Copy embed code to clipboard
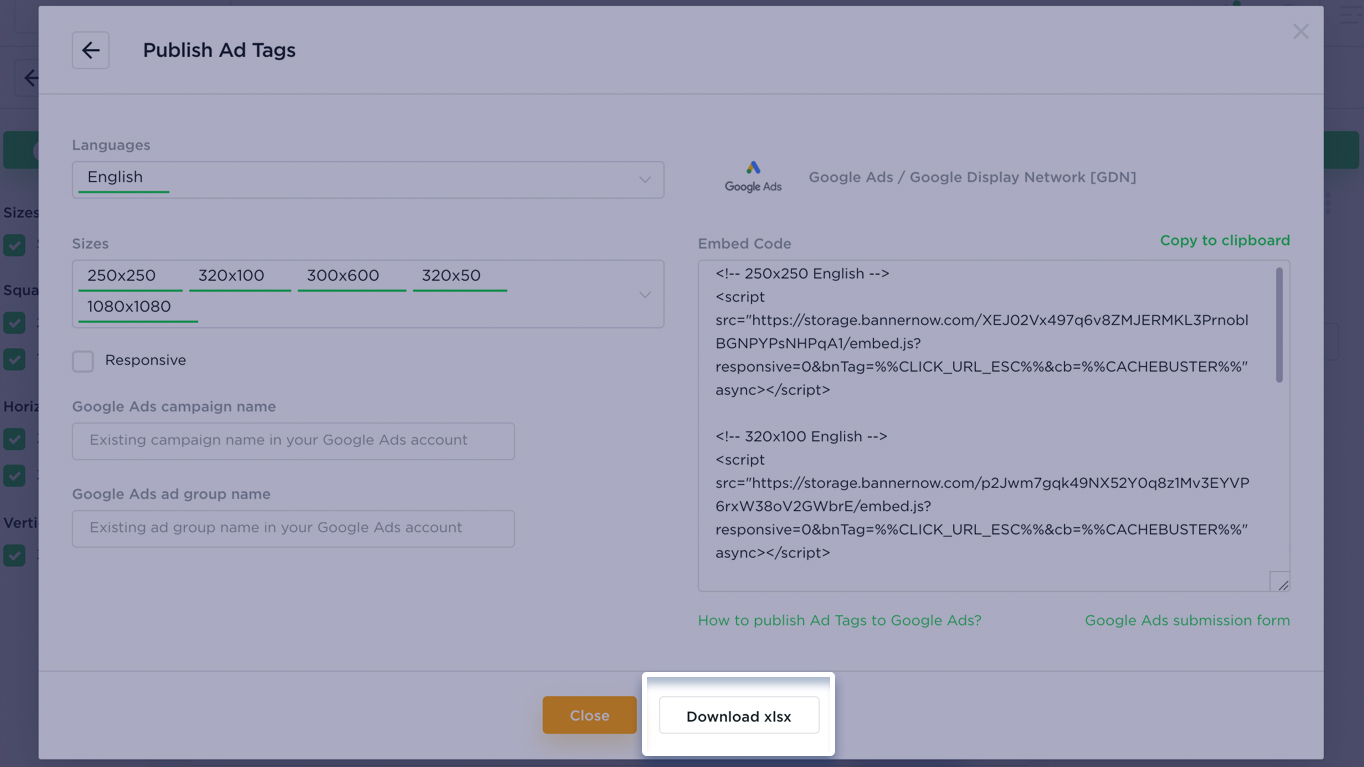Viewport: 1364px width, 767px height. pos(1225,240)
